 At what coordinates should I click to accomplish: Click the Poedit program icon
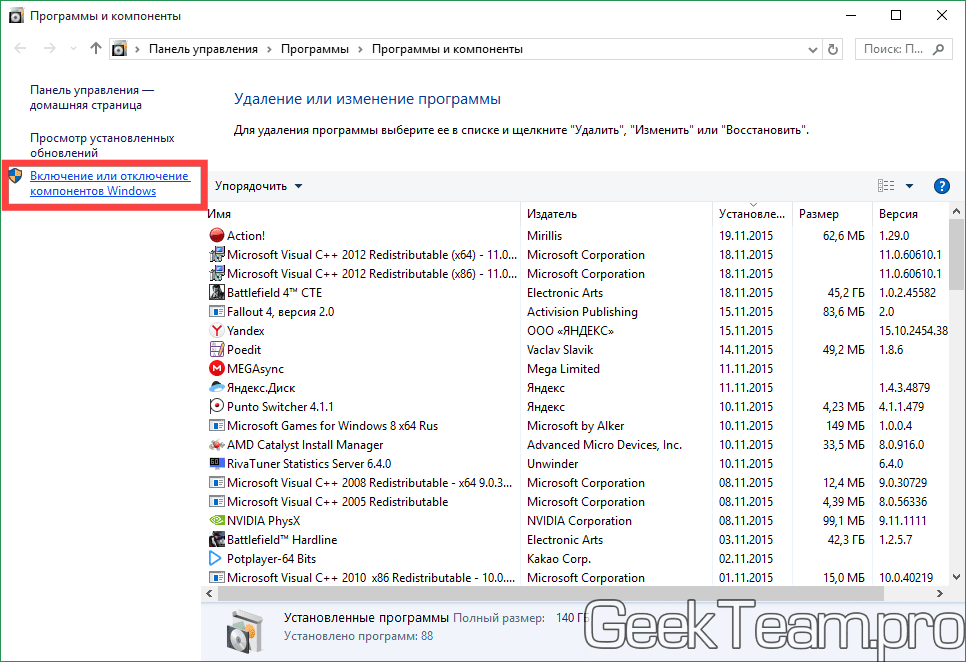tap(216, 350)
